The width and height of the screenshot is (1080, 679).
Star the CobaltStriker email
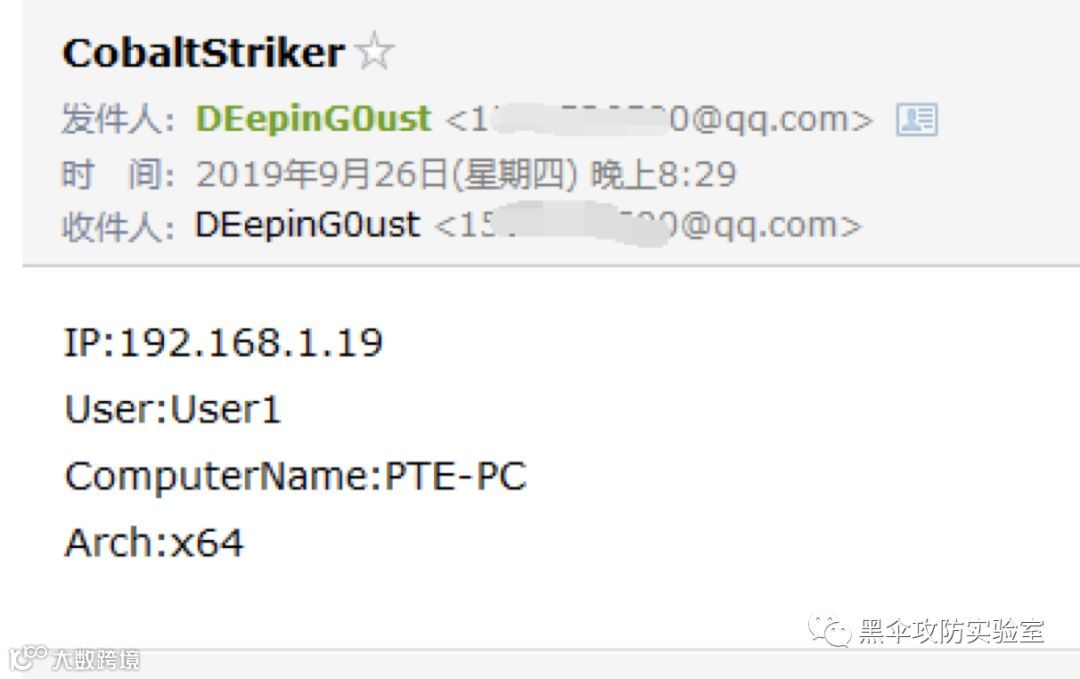(375, 50)
